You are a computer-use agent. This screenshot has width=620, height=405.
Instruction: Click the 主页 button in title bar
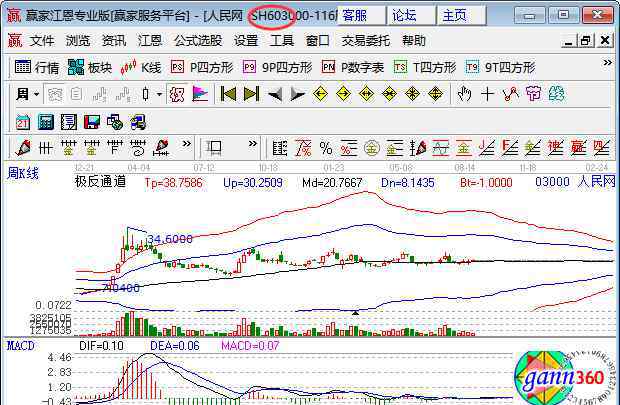click(461, 16)
